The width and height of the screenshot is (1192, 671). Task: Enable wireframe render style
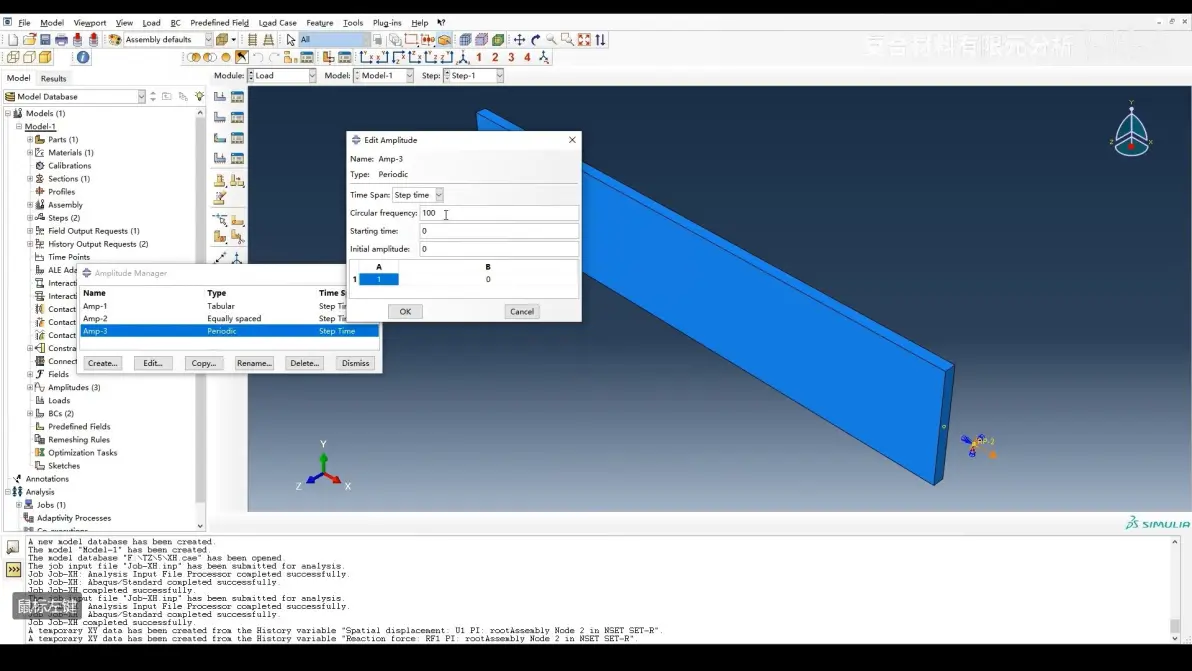pyautogui.click(x=13, y=57)
